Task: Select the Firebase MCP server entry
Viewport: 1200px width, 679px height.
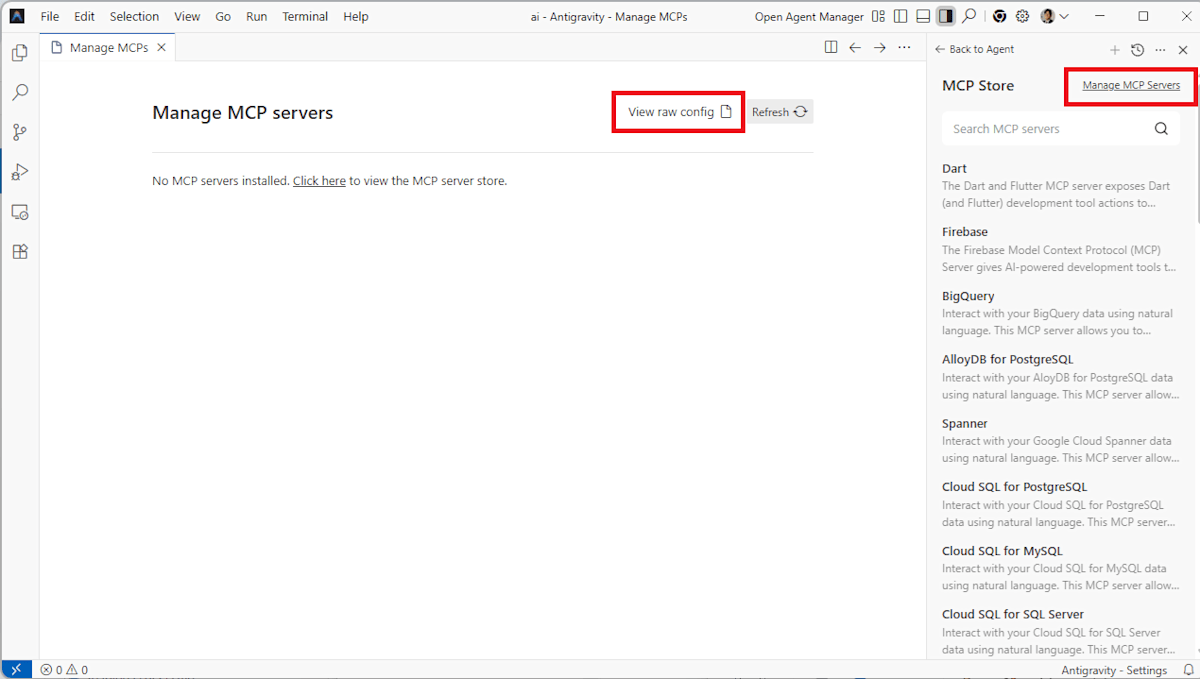Action: pyautogui.click(x=1060, y=249)
